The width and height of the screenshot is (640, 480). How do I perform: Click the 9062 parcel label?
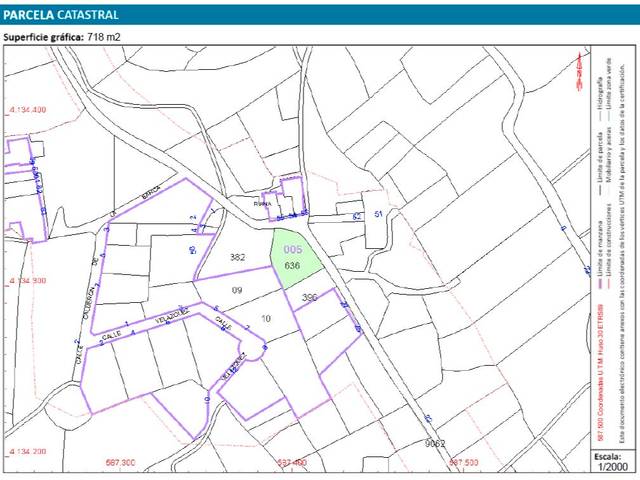pos(434,442)
